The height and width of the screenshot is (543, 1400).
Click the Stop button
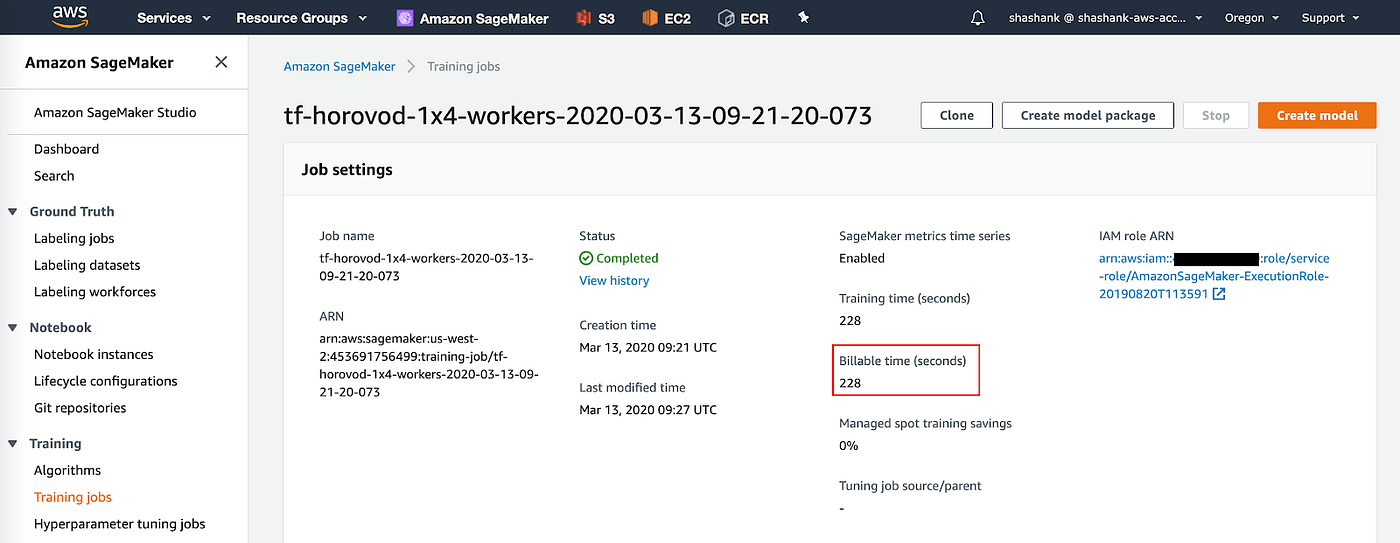click(1216, 115)
